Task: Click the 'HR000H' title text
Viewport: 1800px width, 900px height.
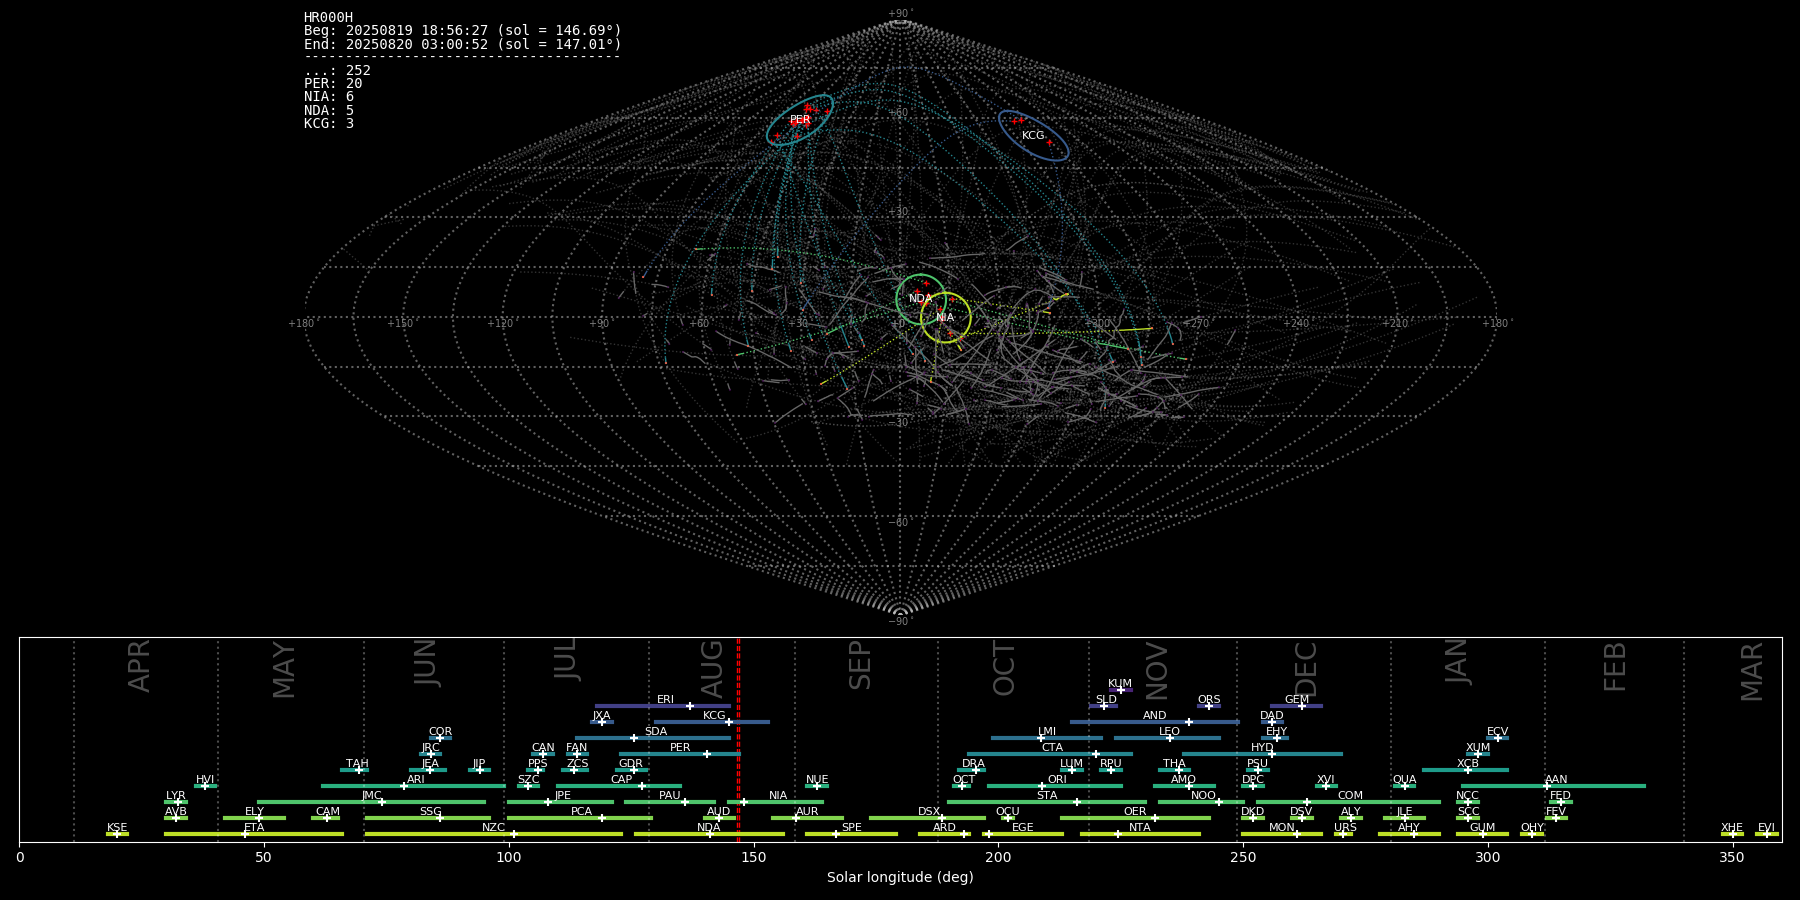Action: (x=328, y=18)
